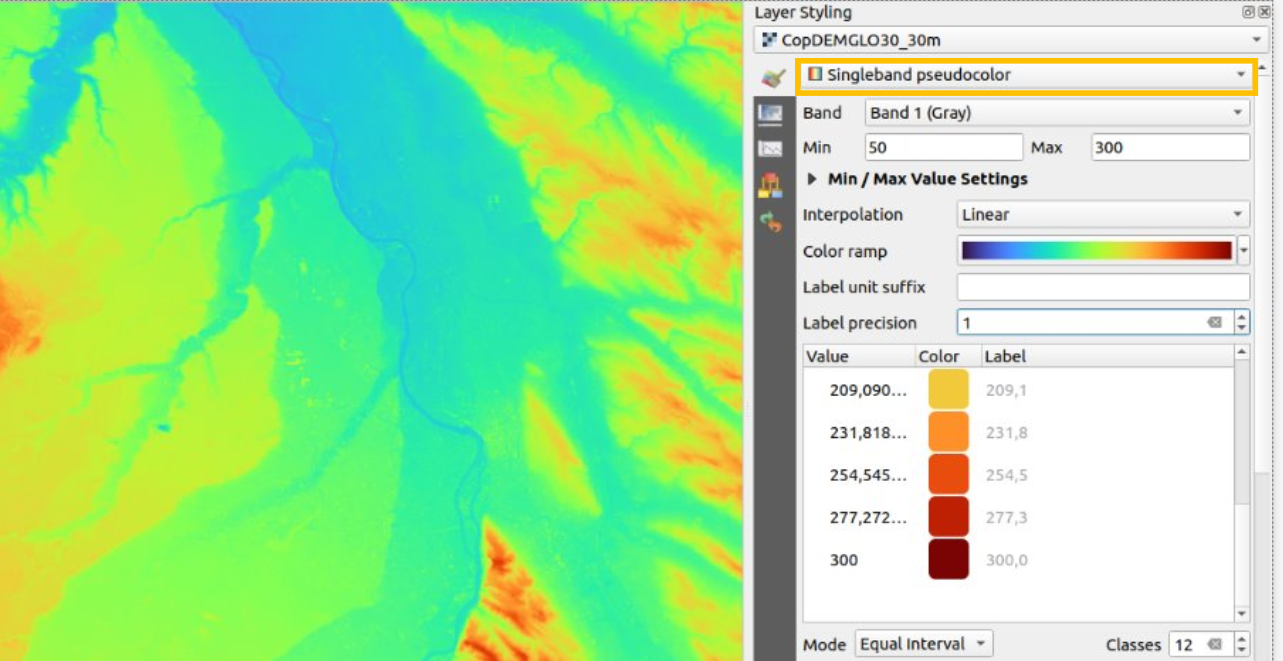Viewport: 1283px width, 661px height.
Task: Sort the table by Value column header
Action: pyautogui.click(x=858, y=356)
